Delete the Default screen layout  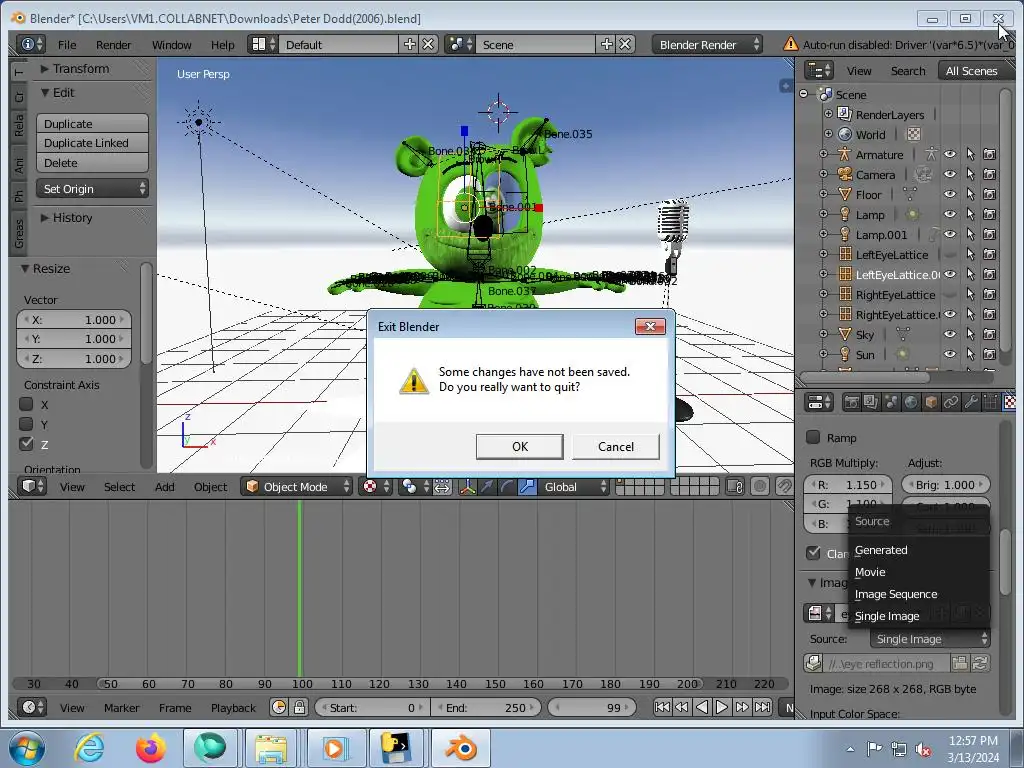tap(428, 44)
